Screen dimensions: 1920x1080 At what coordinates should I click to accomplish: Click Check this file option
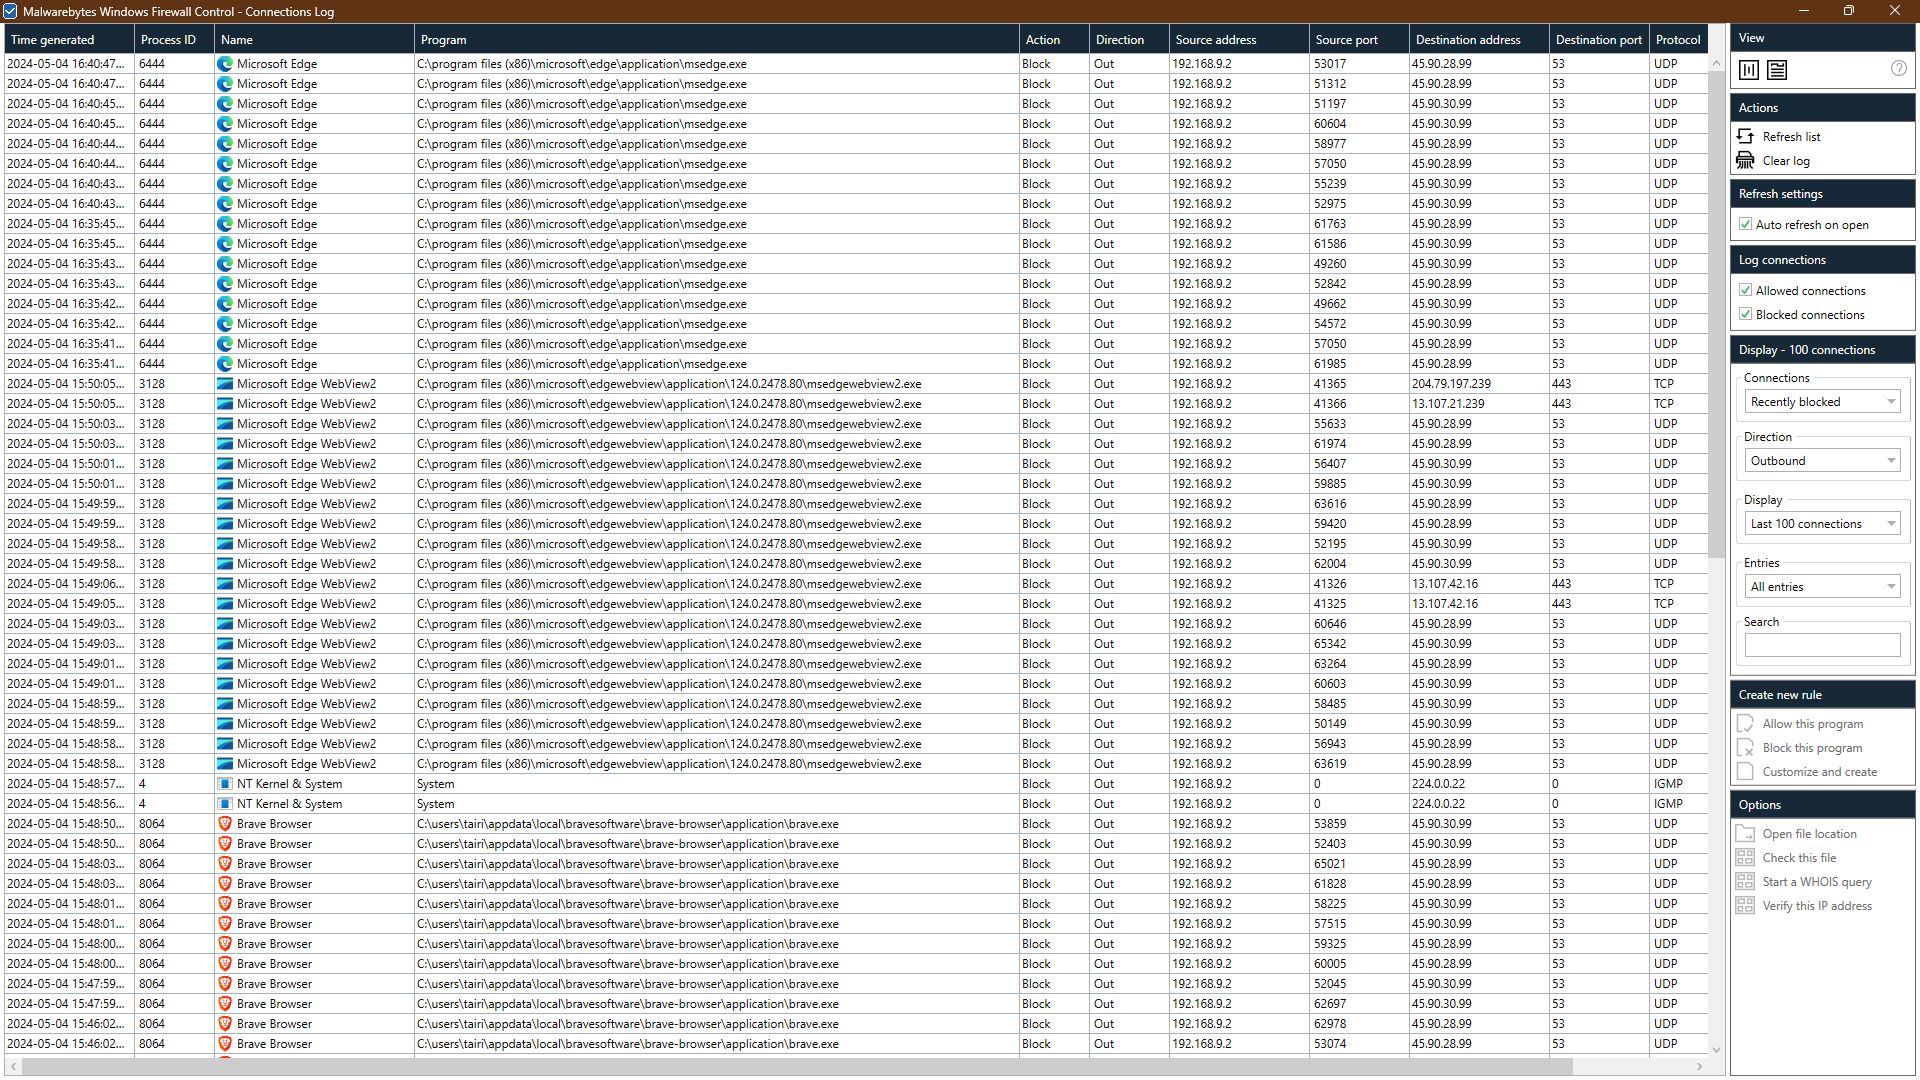(x=1798, y=858)
